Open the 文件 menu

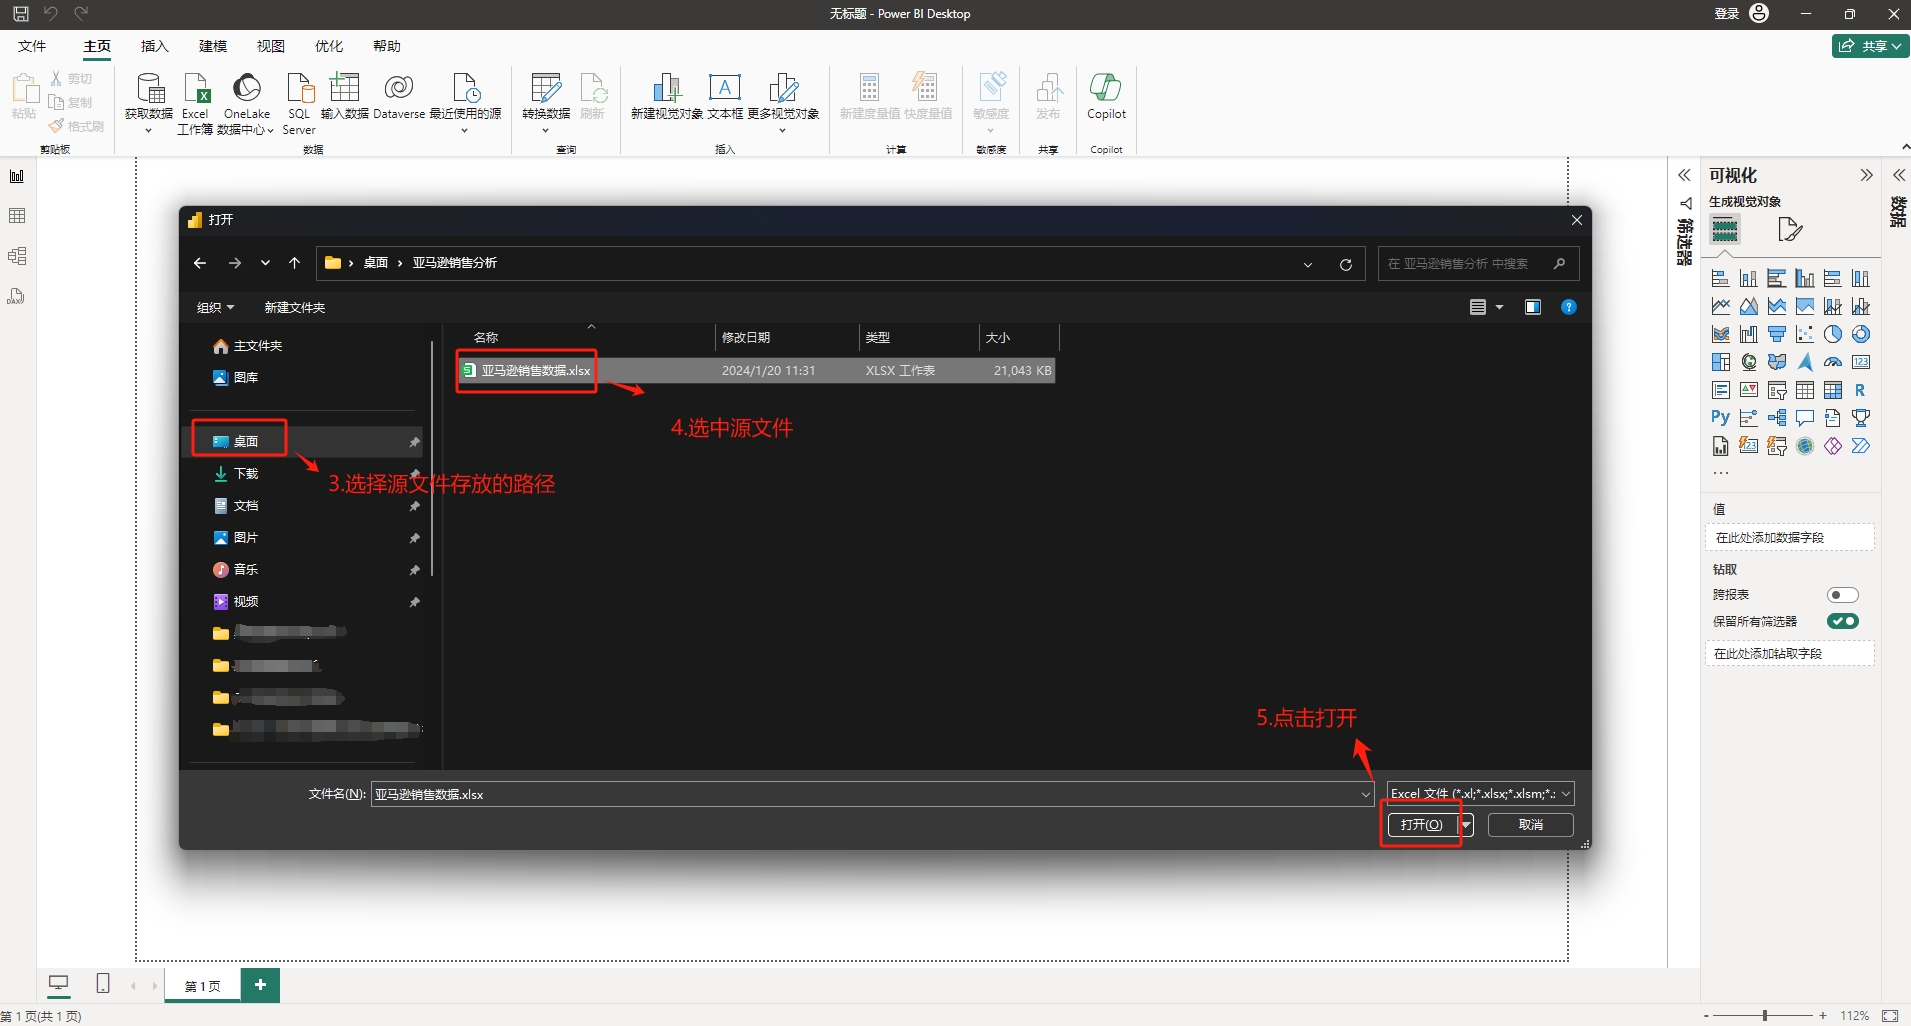32,46
